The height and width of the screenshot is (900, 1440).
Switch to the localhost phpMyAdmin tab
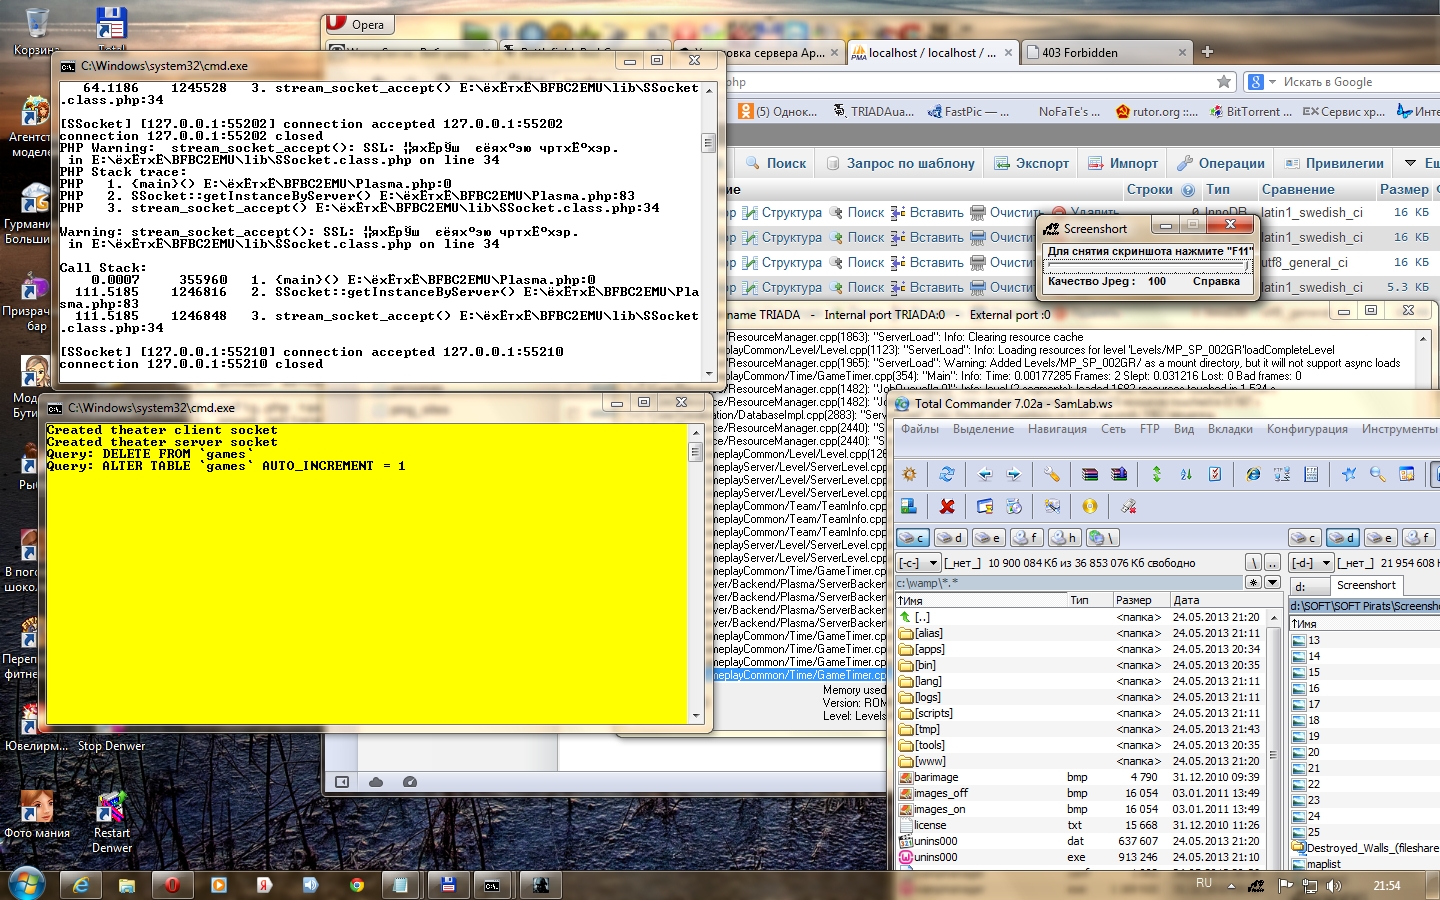pyautogui.click(x=932, y=52)
